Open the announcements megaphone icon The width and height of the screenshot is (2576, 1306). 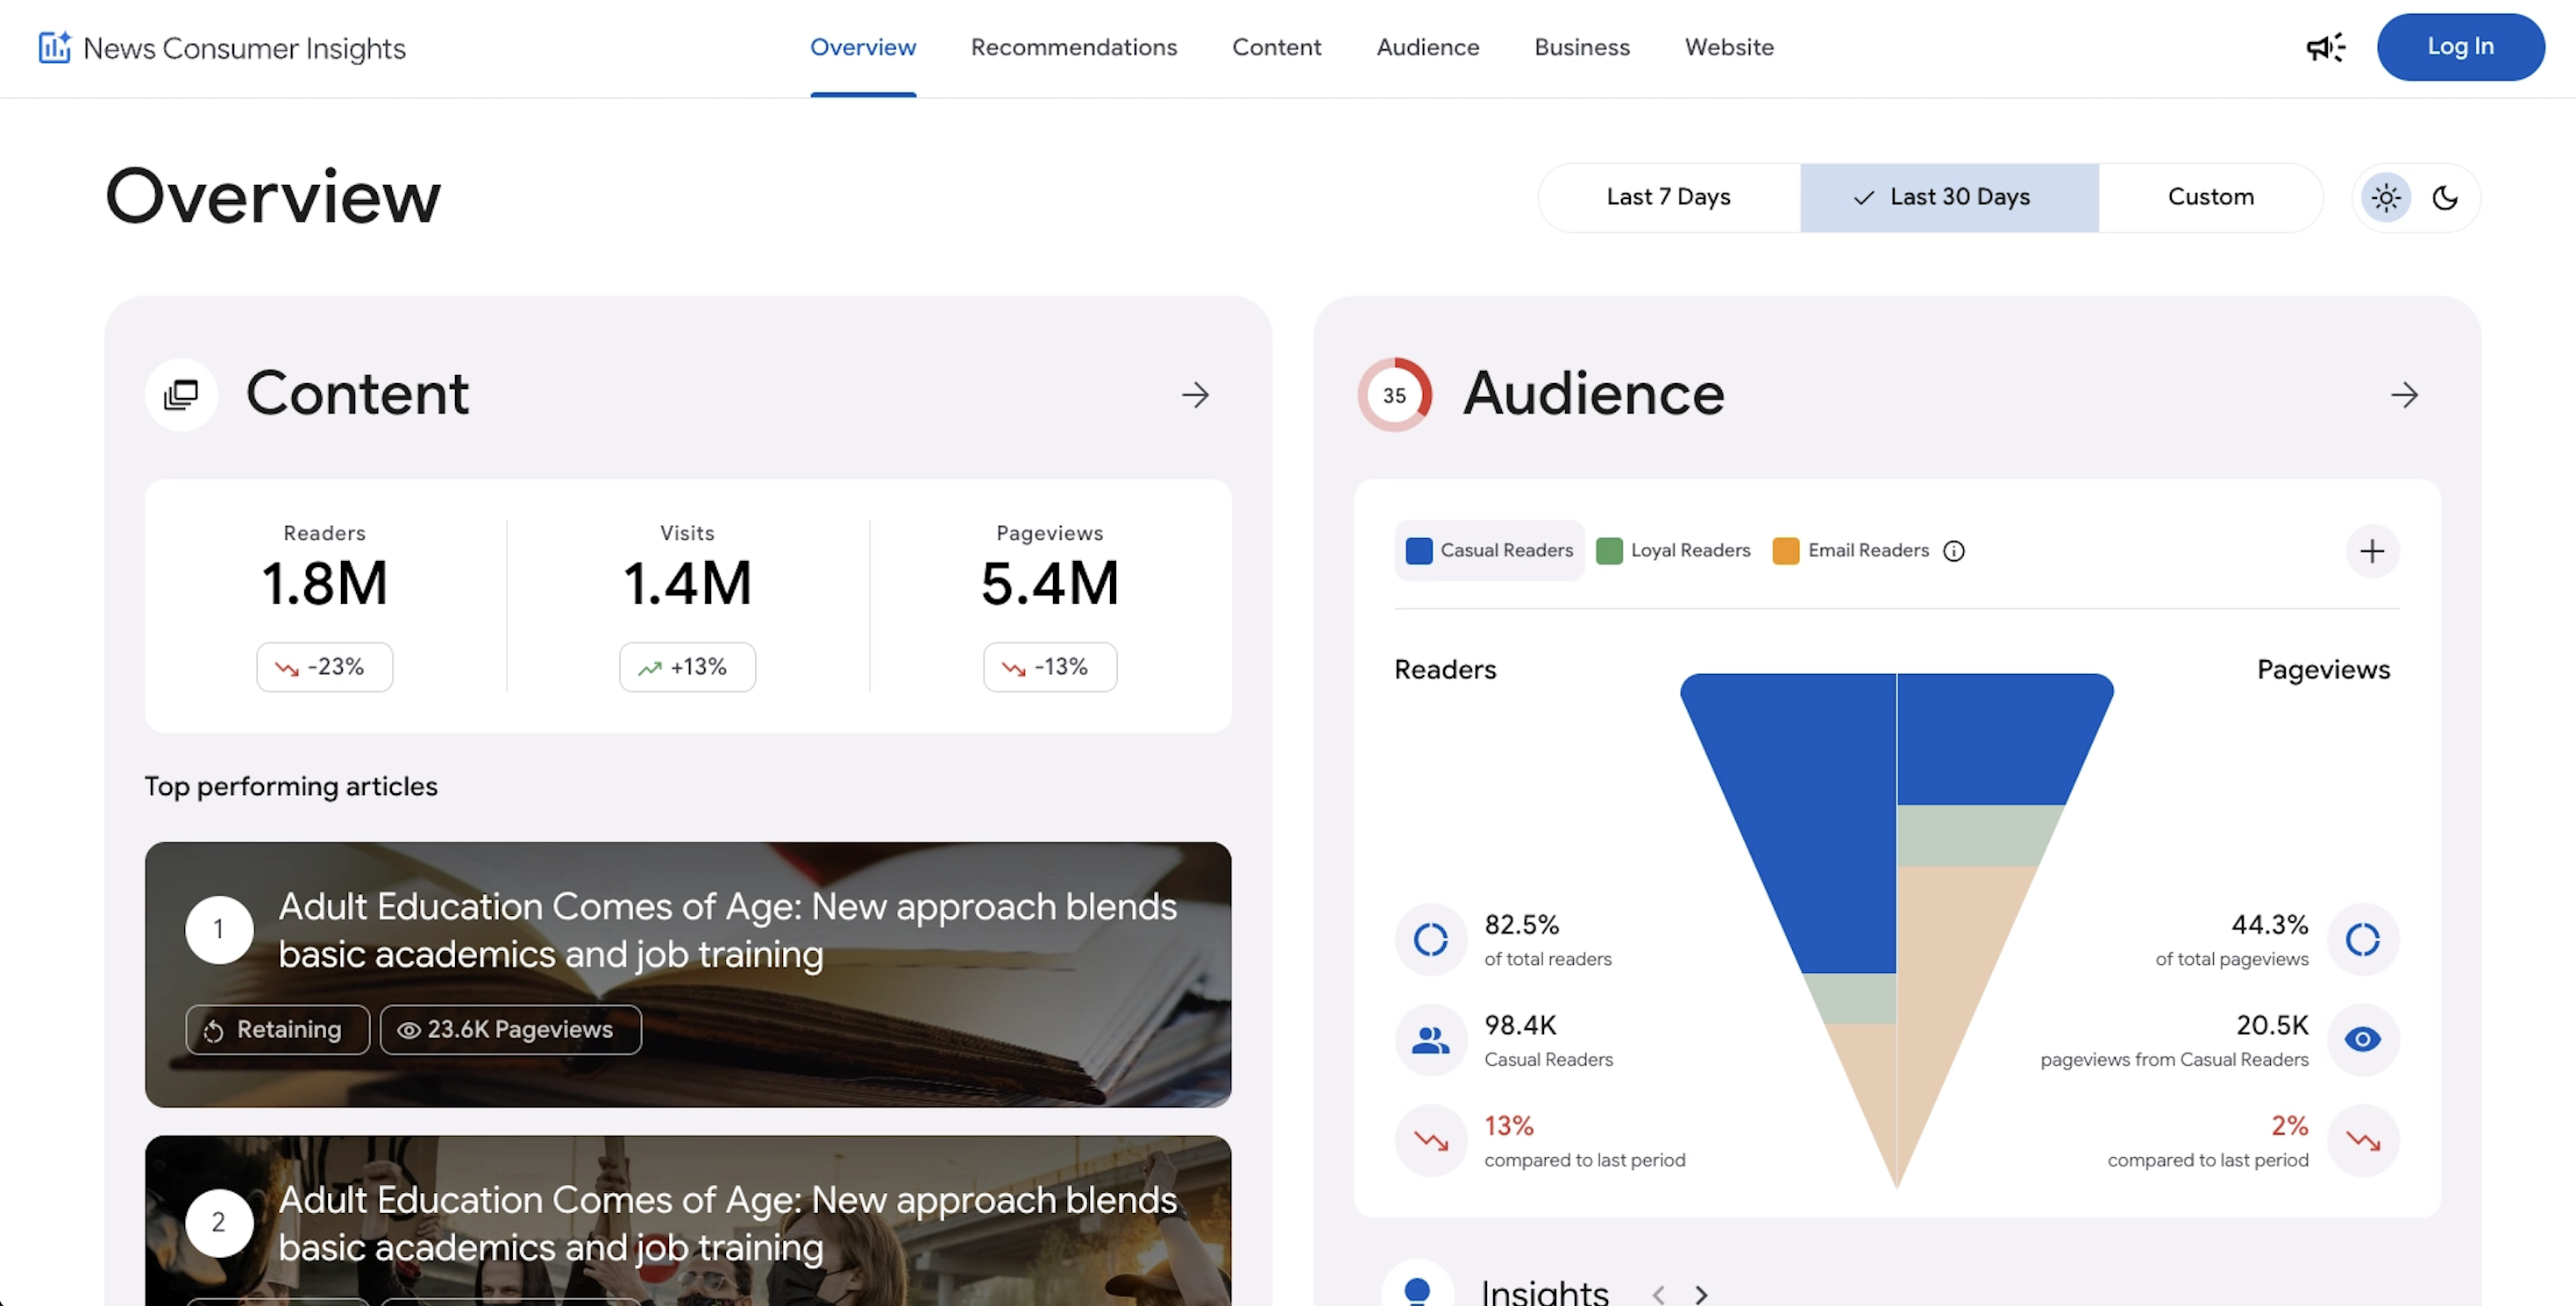[x=2325, y=47]
